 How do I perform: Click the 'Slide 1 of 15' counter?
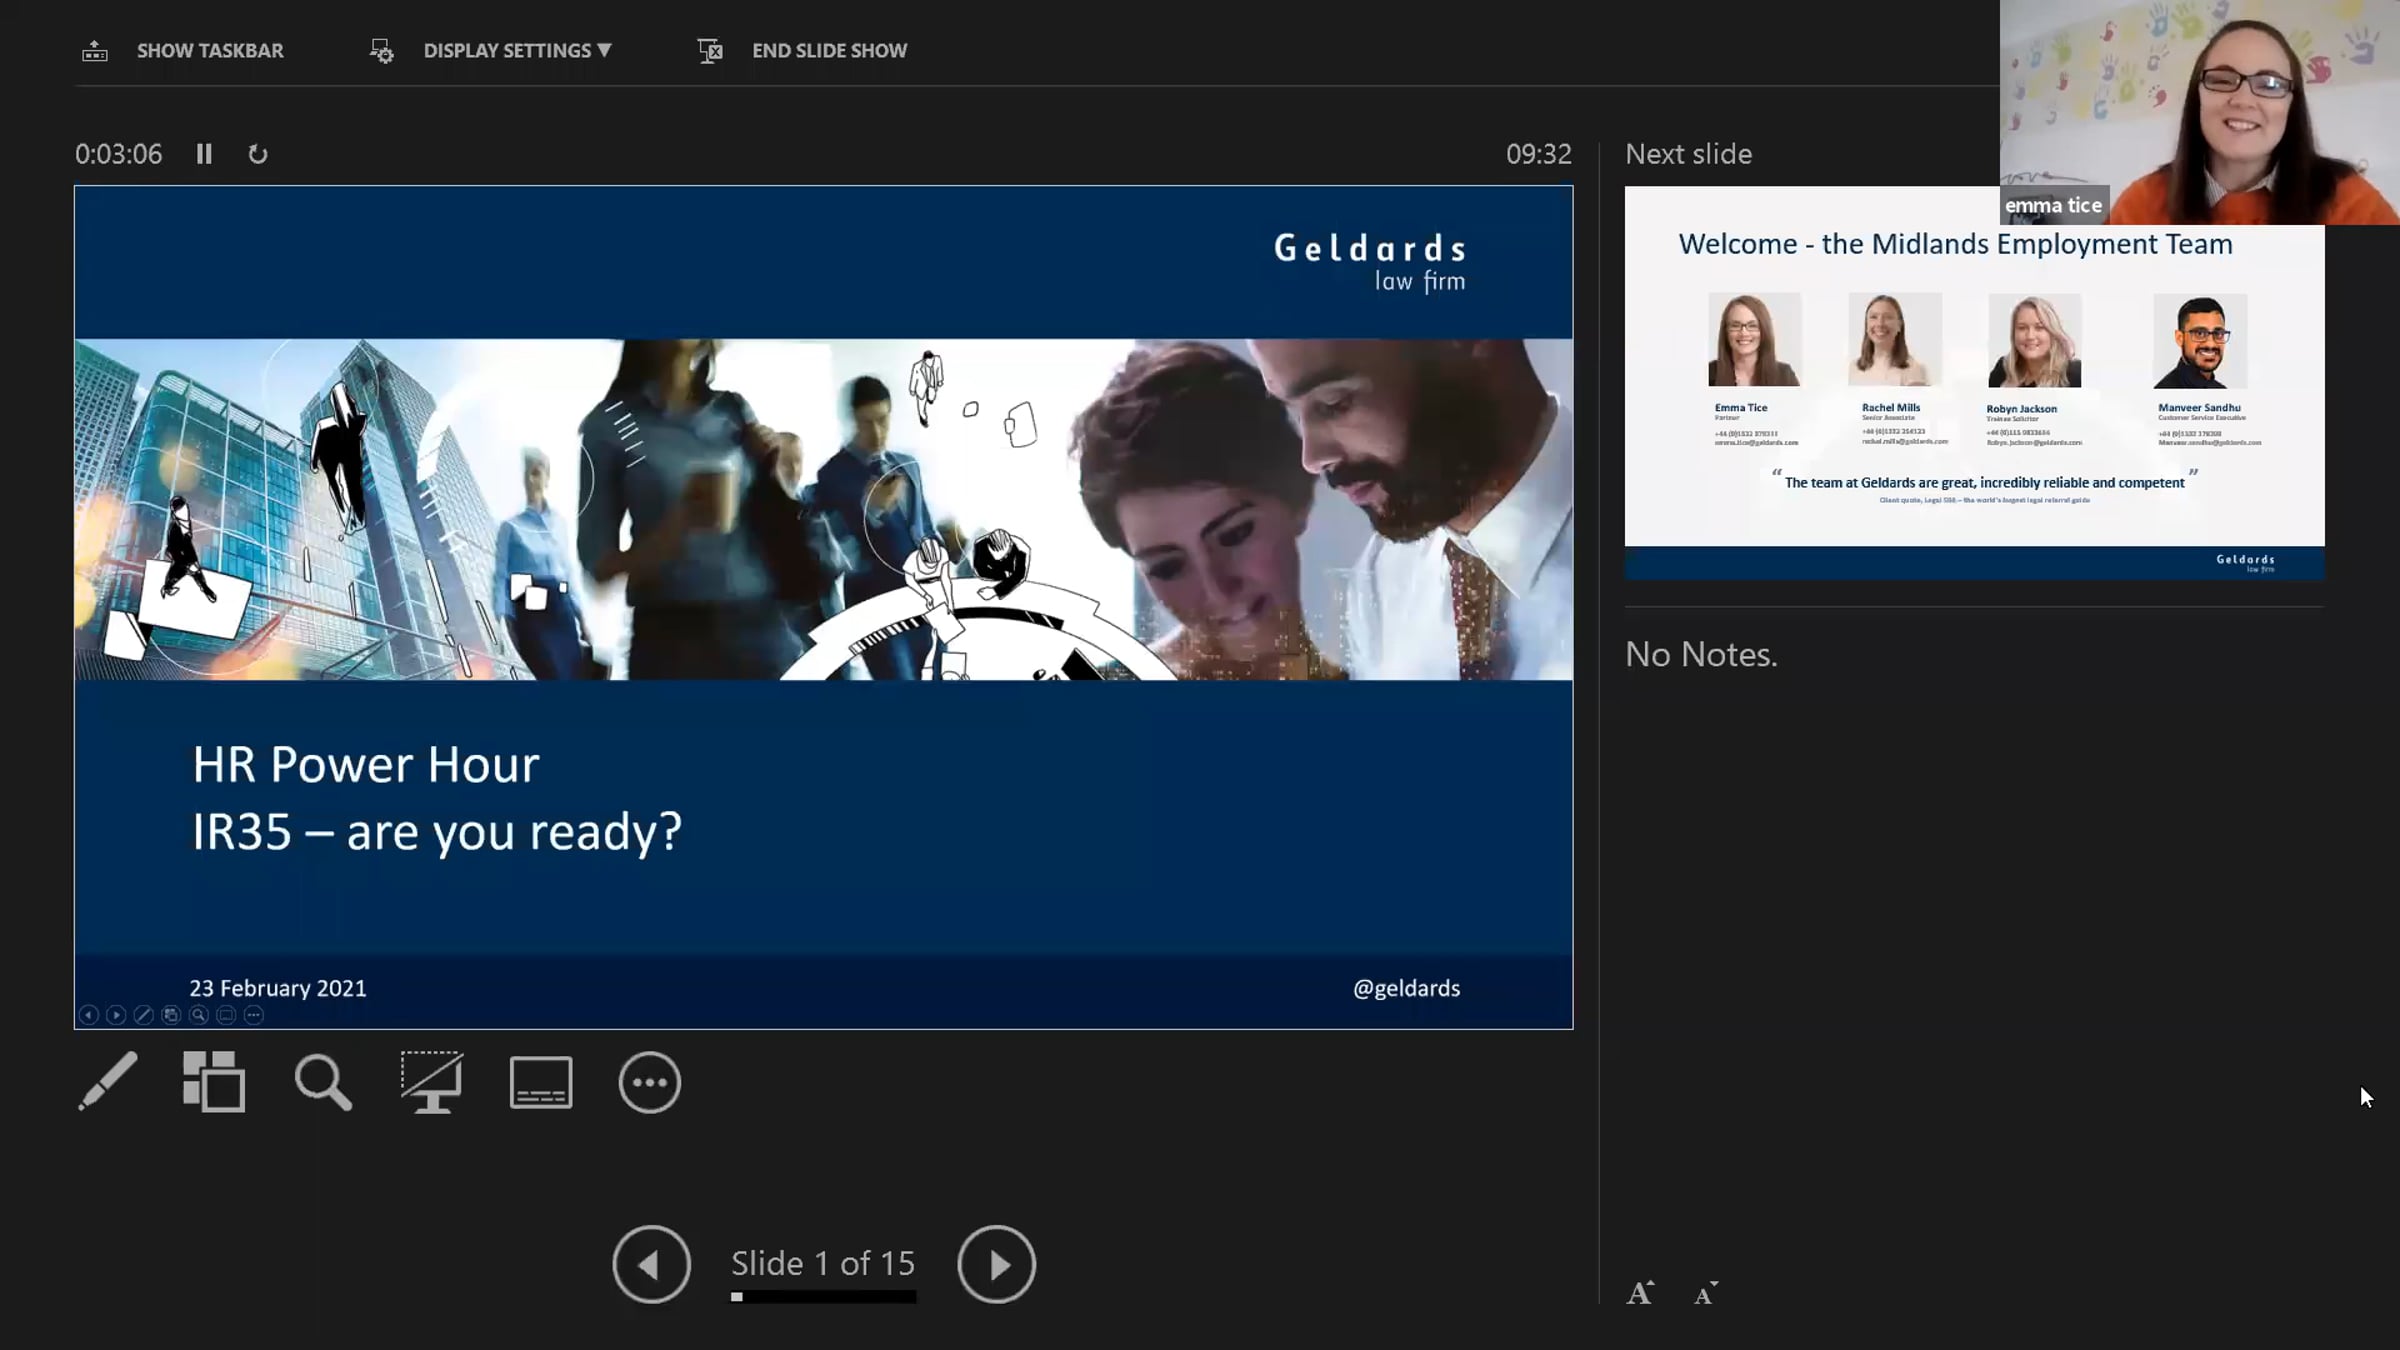pos(823,1263)
